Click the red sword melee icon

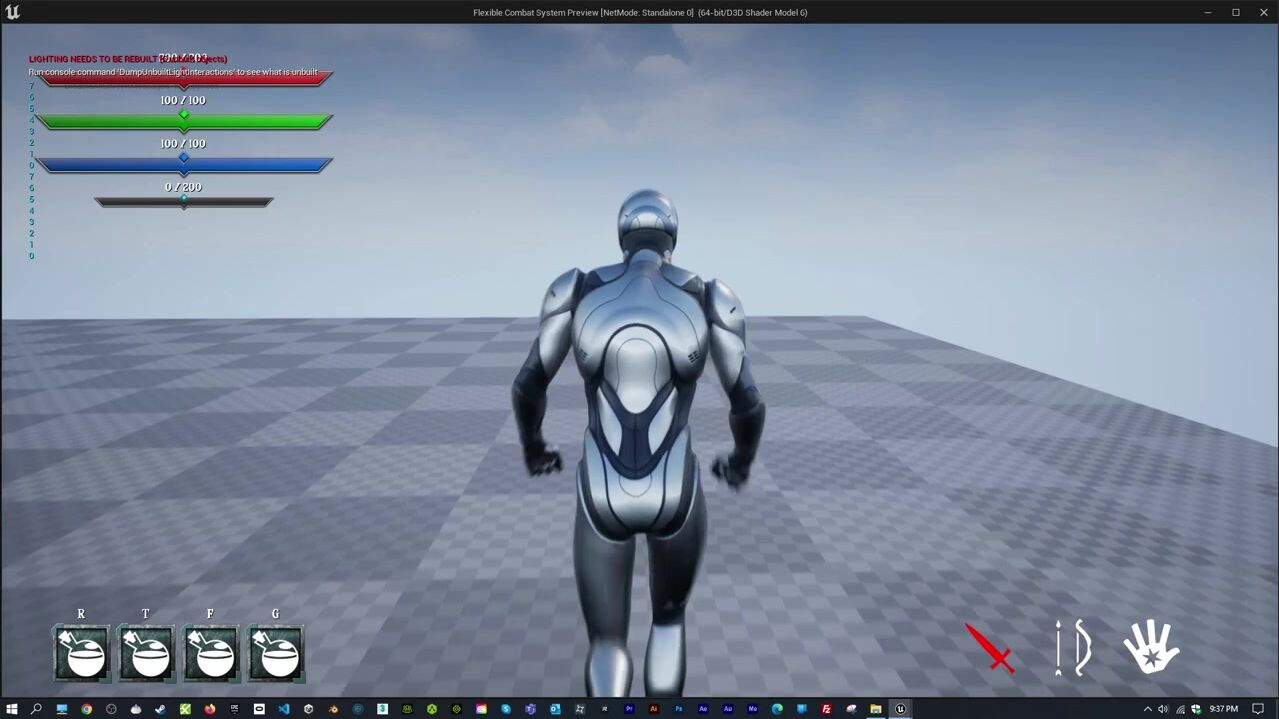pyautogui.click(x=990, y=648)
